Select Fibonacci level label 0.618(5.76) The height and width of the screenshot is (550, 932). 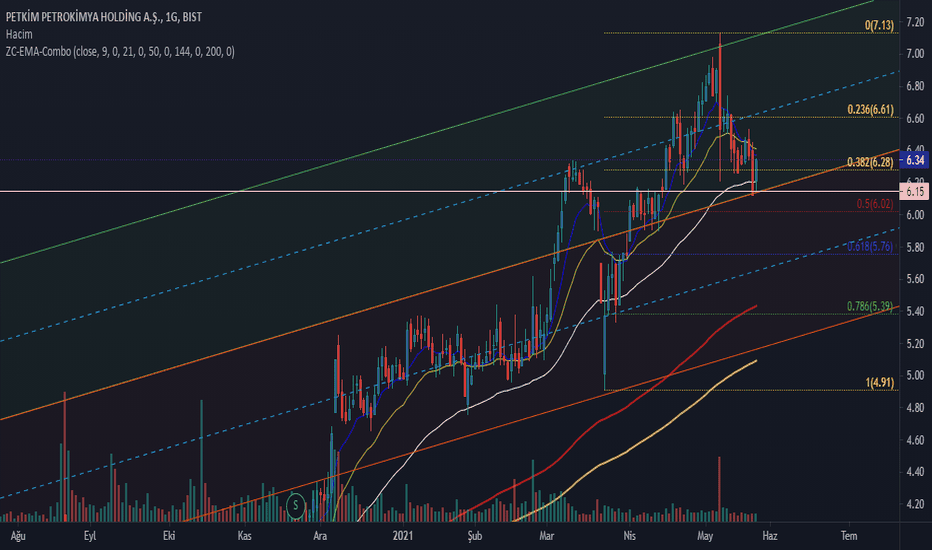(870, 247)
